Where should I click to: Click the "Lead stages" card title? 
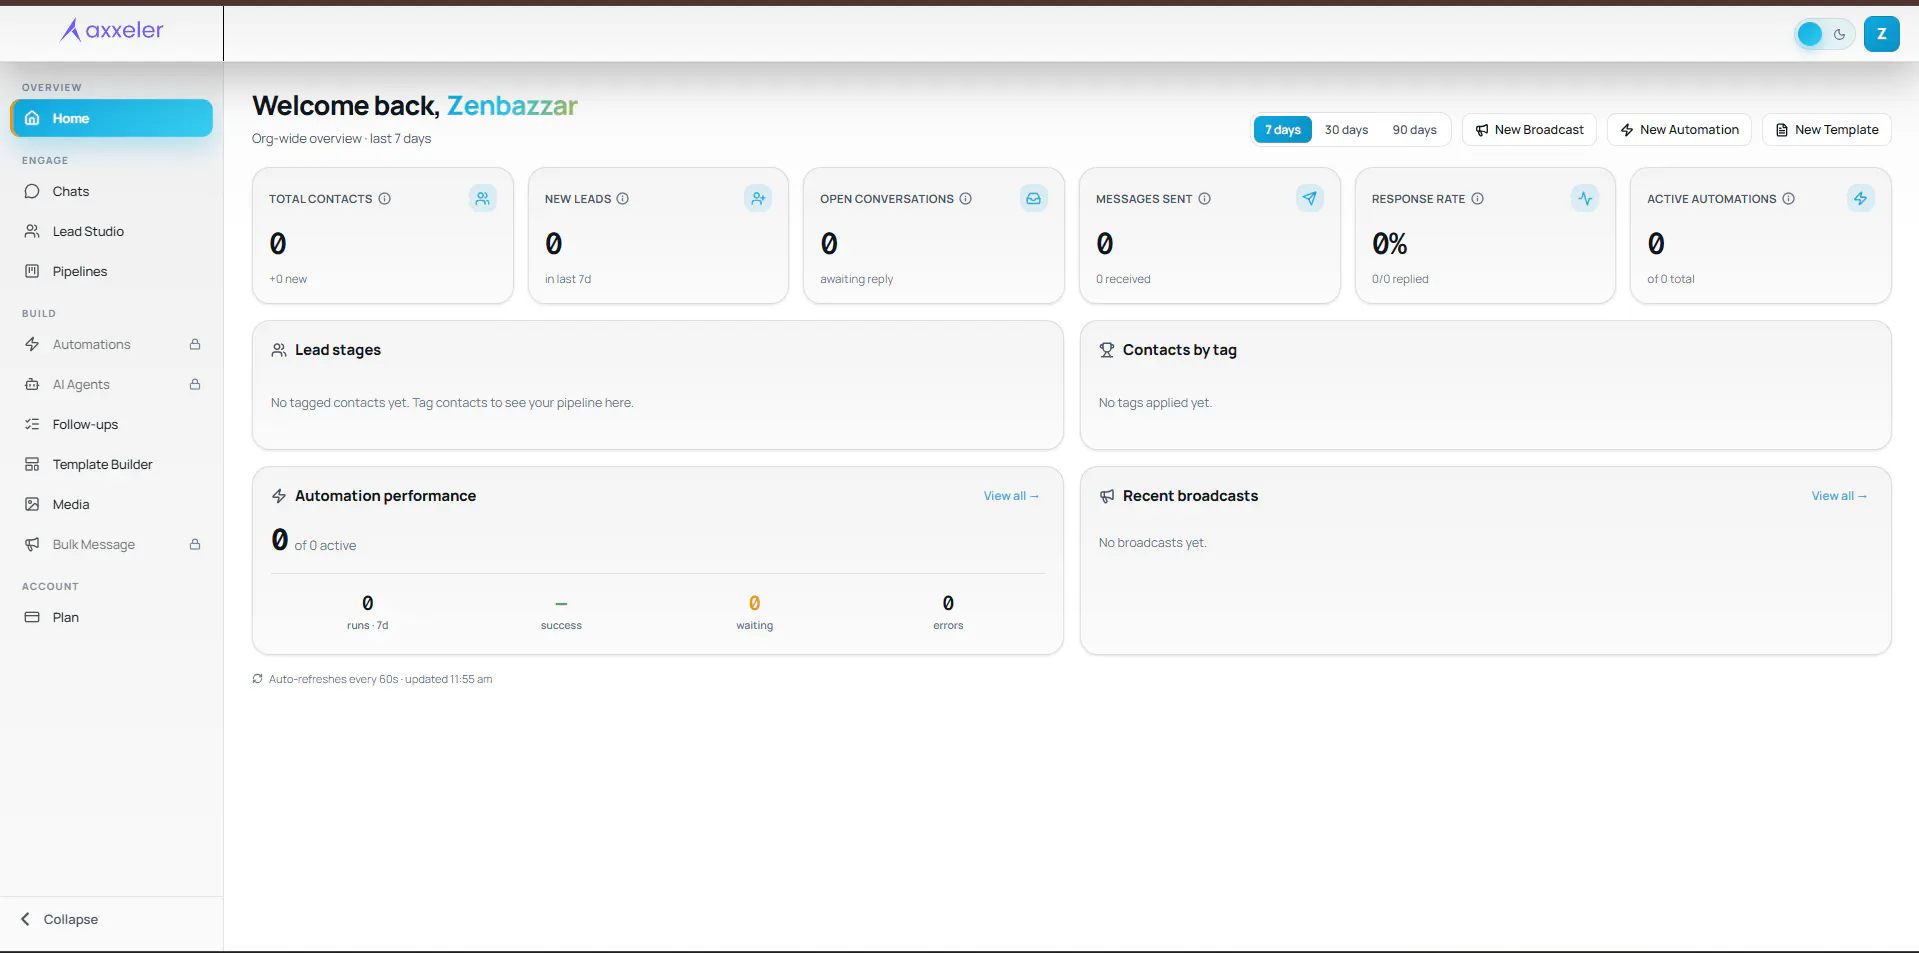(x=338, y=350)
